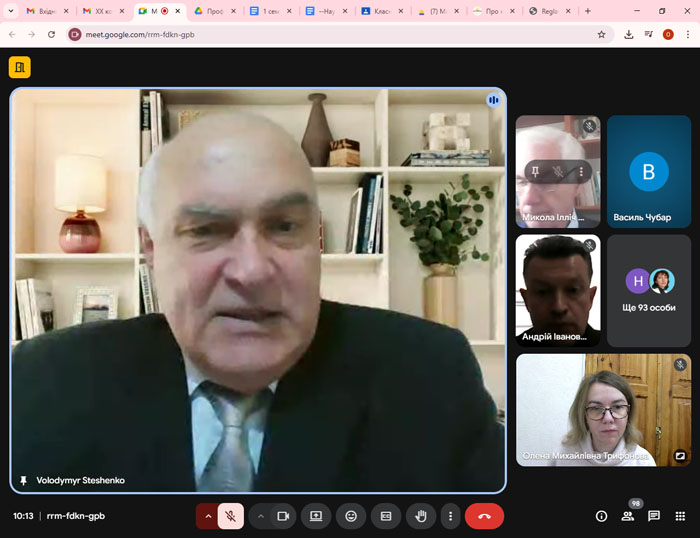Start presenting your screen

316,516
